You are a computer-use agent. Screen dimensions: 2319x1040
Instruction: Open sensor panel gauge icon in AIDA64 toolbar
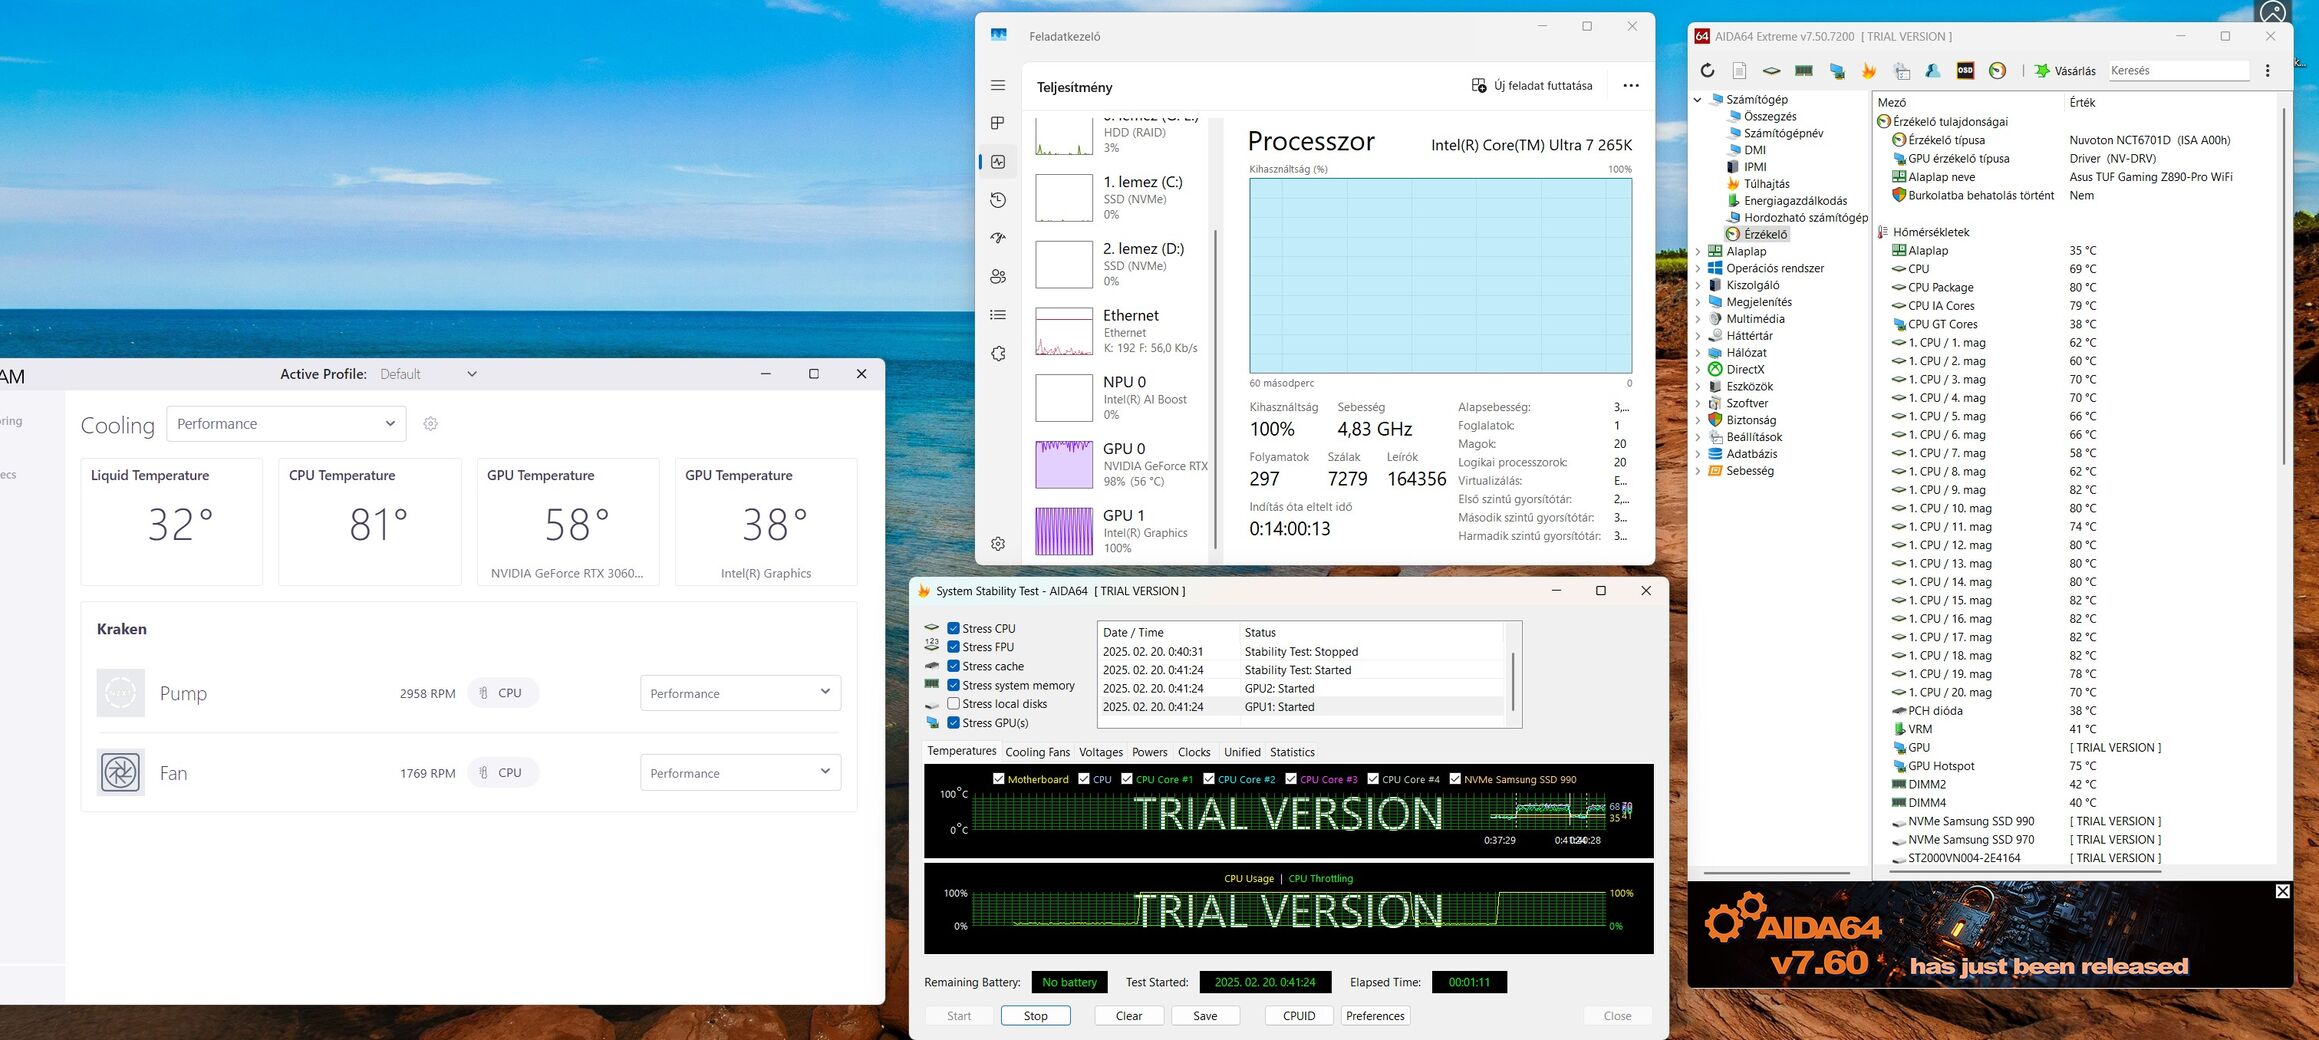[1997, 71]
